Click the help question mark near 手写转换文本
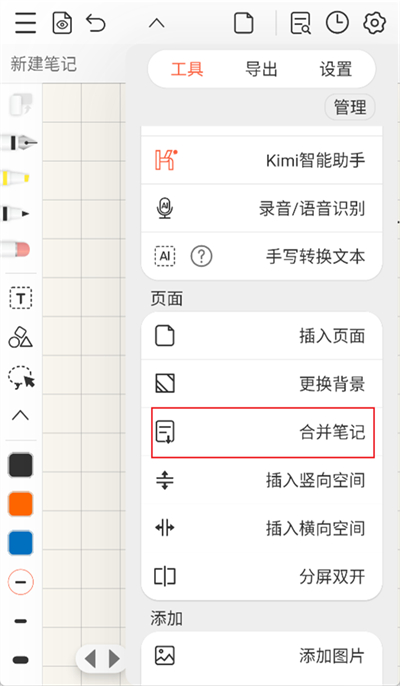This screenshot has height=686, width=400. coord(201,256)
